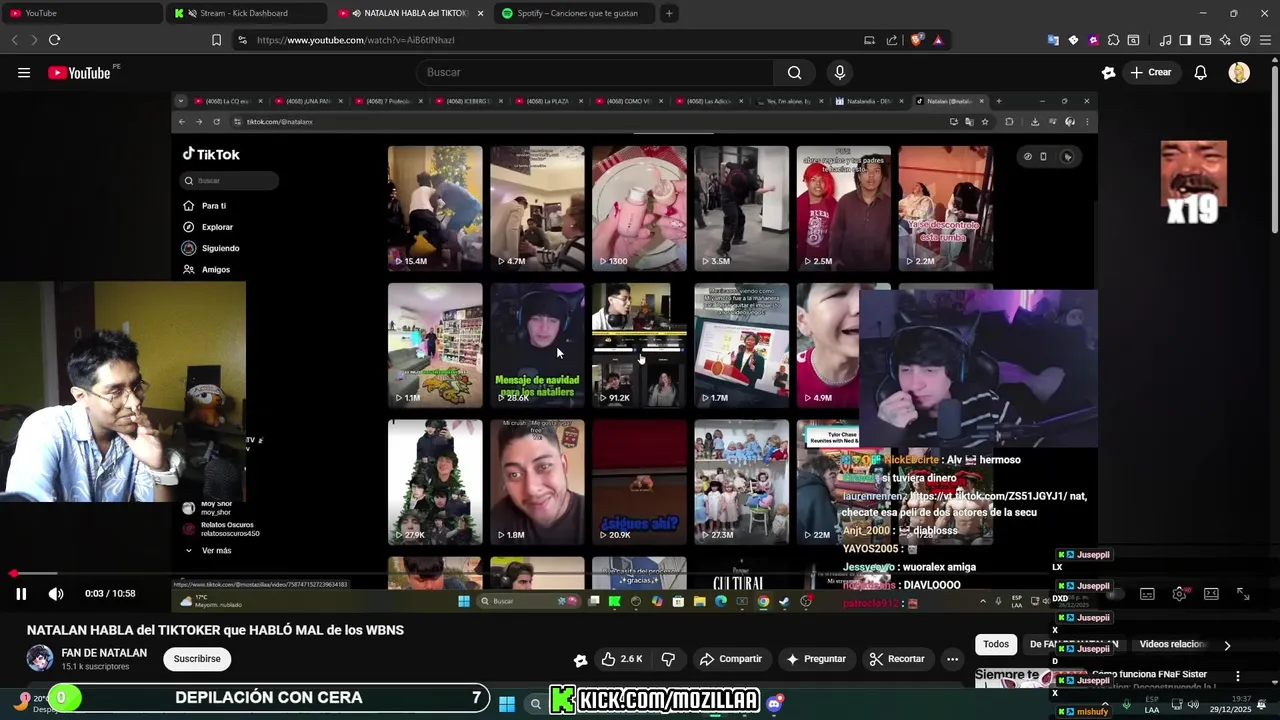
Task: Click the screen cast icon in address bar
Action: pyautogui.click(x=869, y=40)
